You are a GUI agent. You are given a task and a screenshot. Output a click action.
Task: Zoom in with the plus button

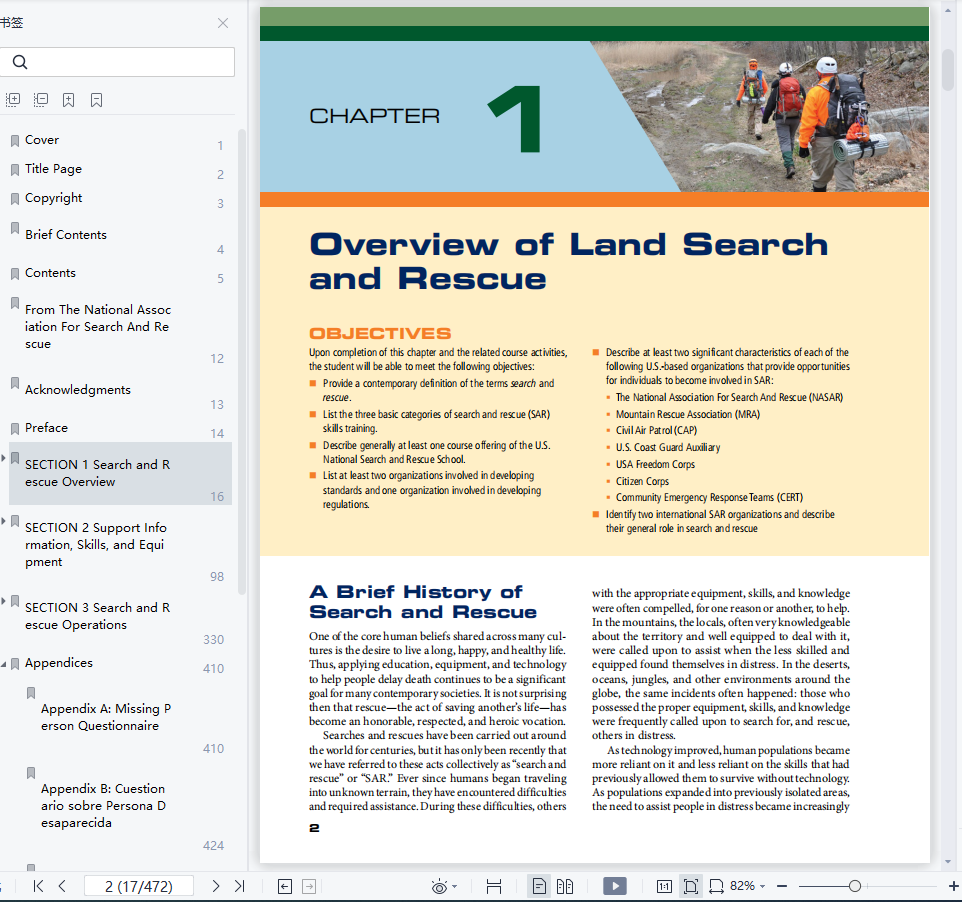953,886
